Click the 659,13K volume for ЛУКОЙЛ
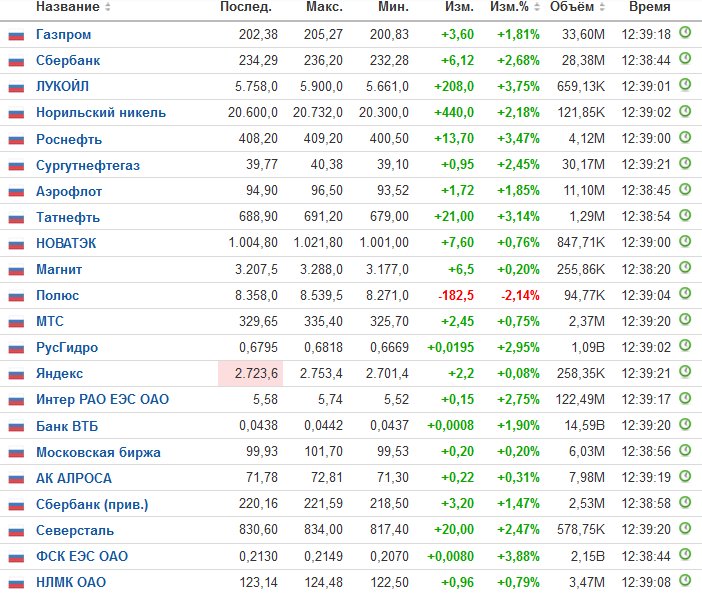Image resolution: width=702 pixels, height=594 pixels. tap(581, 86)
